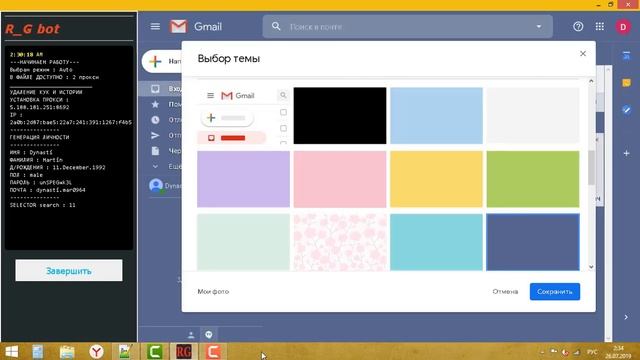The image size is (640, 360).
Task: Open the Gmail help question mark icon
Action: pyautogui.click(x=578, y=27)
